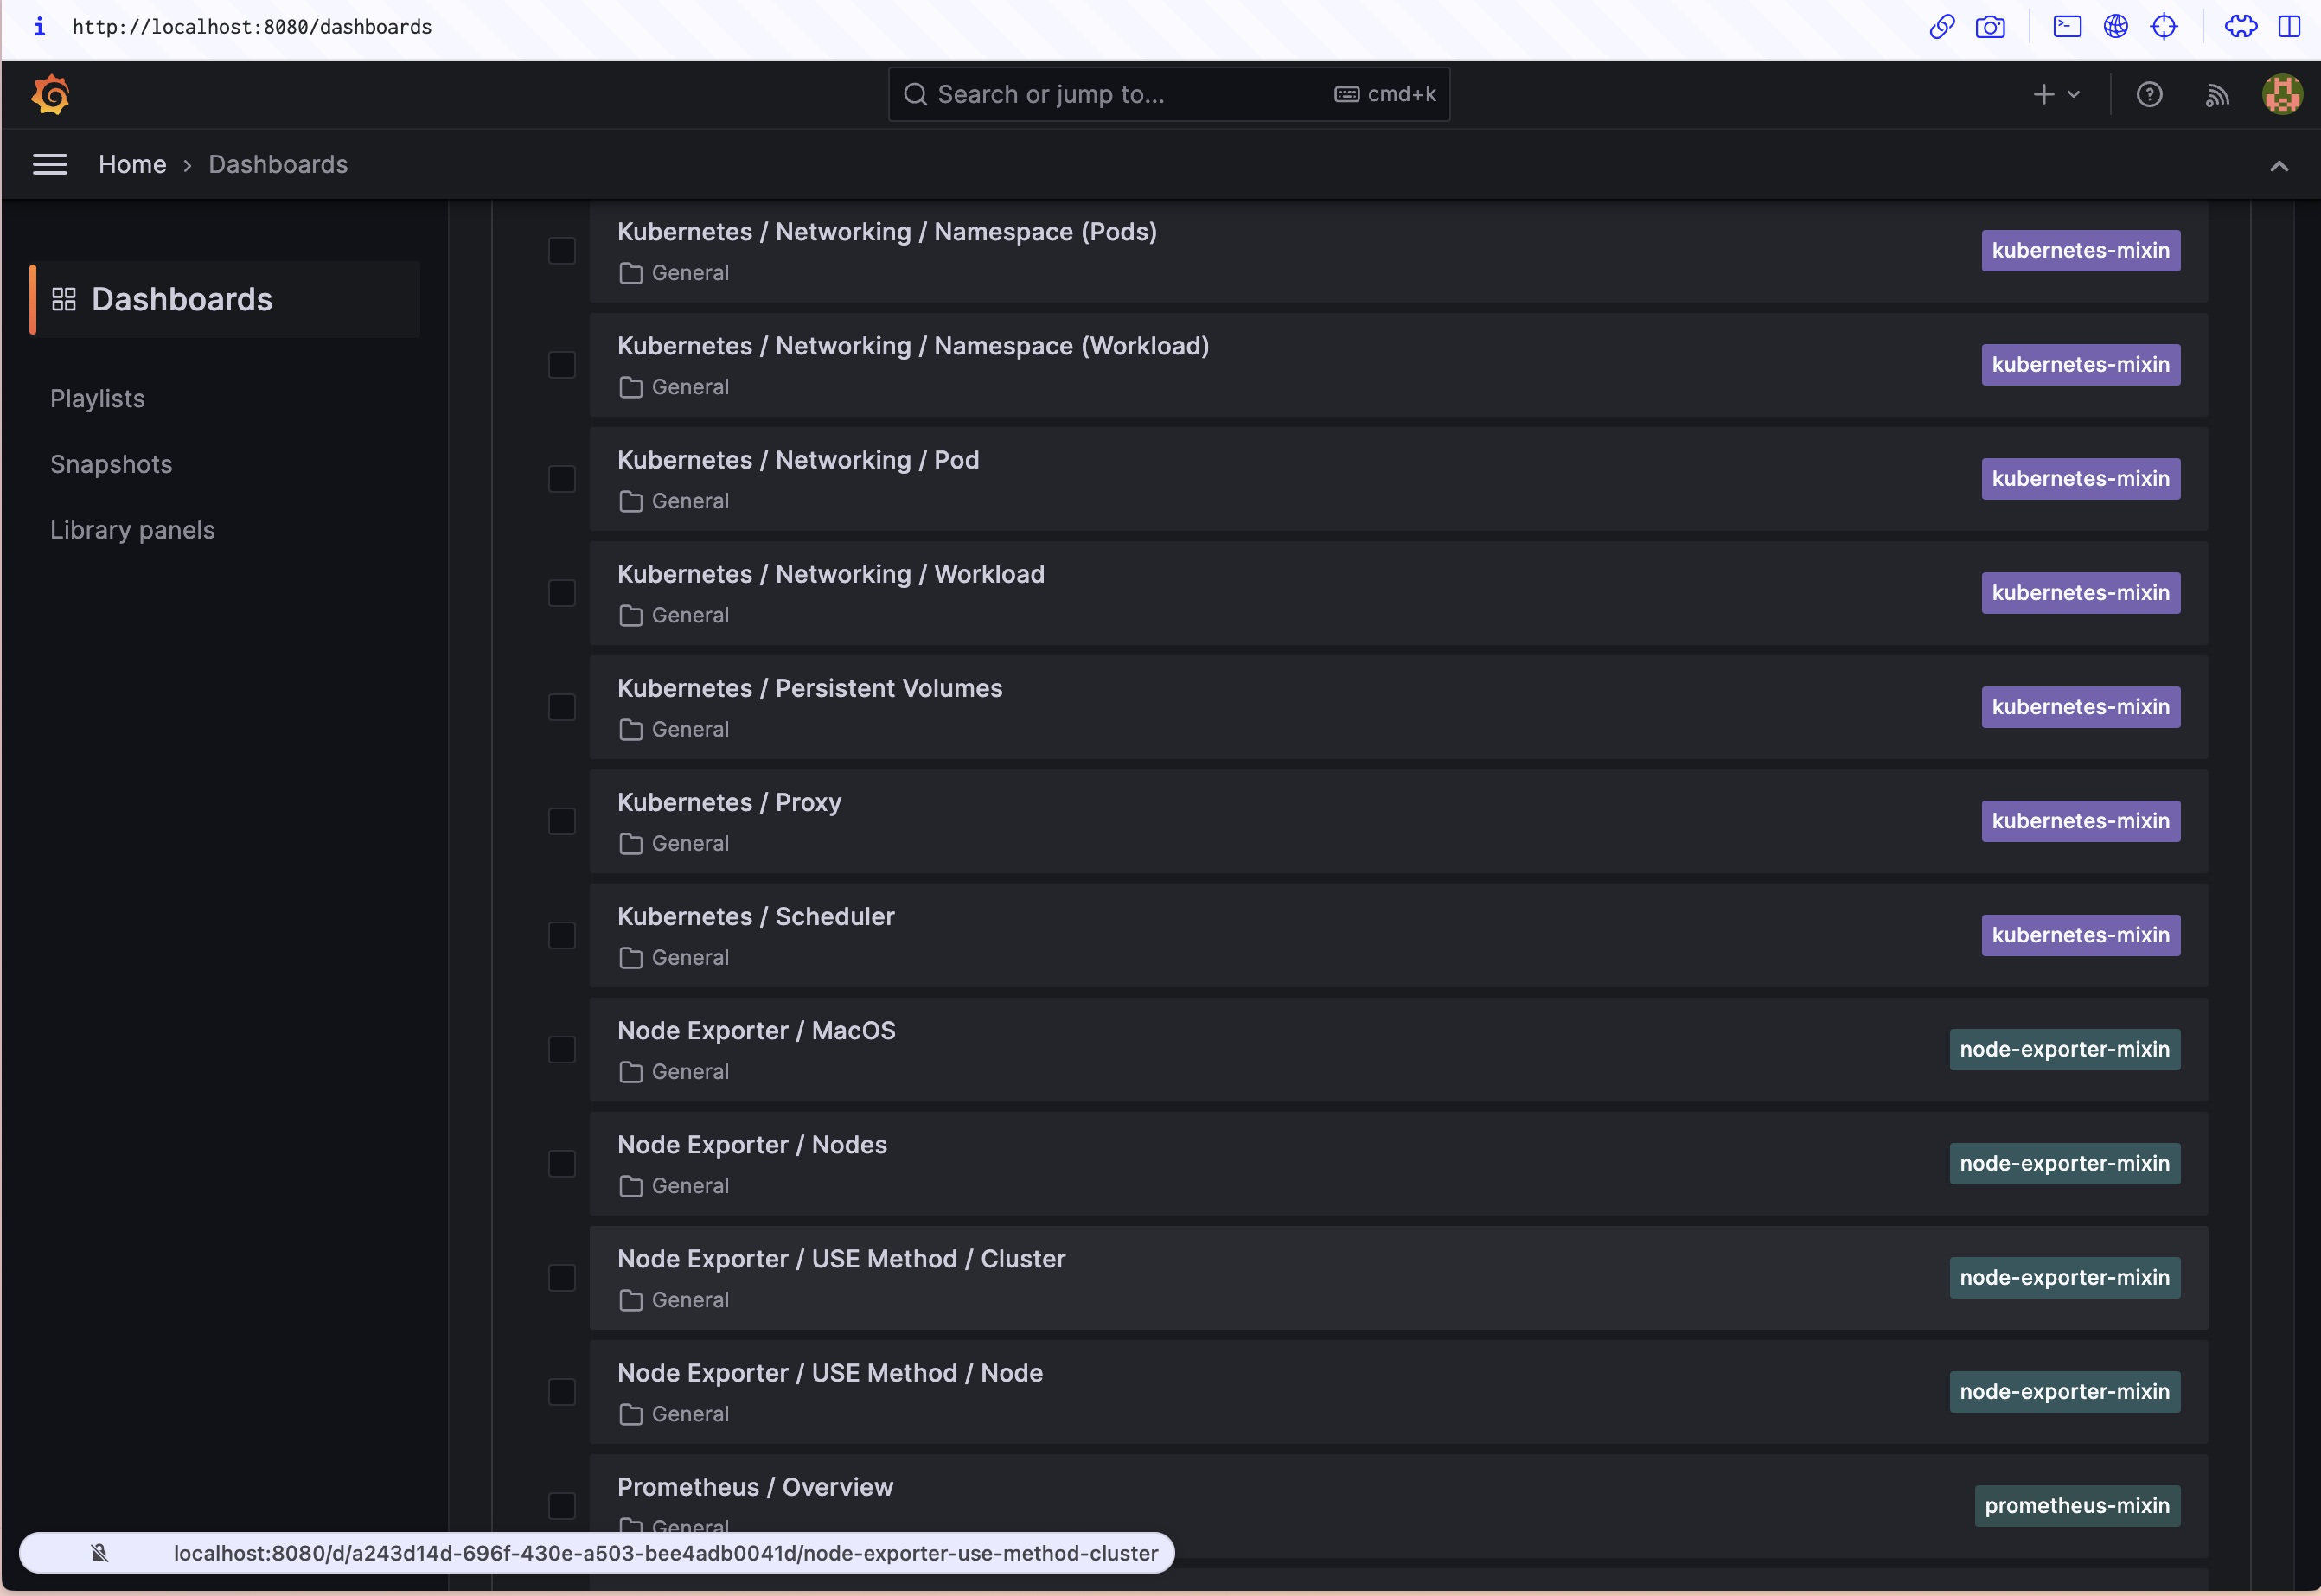This screenshot has height=1596, width=2321.
Task: Open the help question mark icon
Action: tap(2149, 94)
